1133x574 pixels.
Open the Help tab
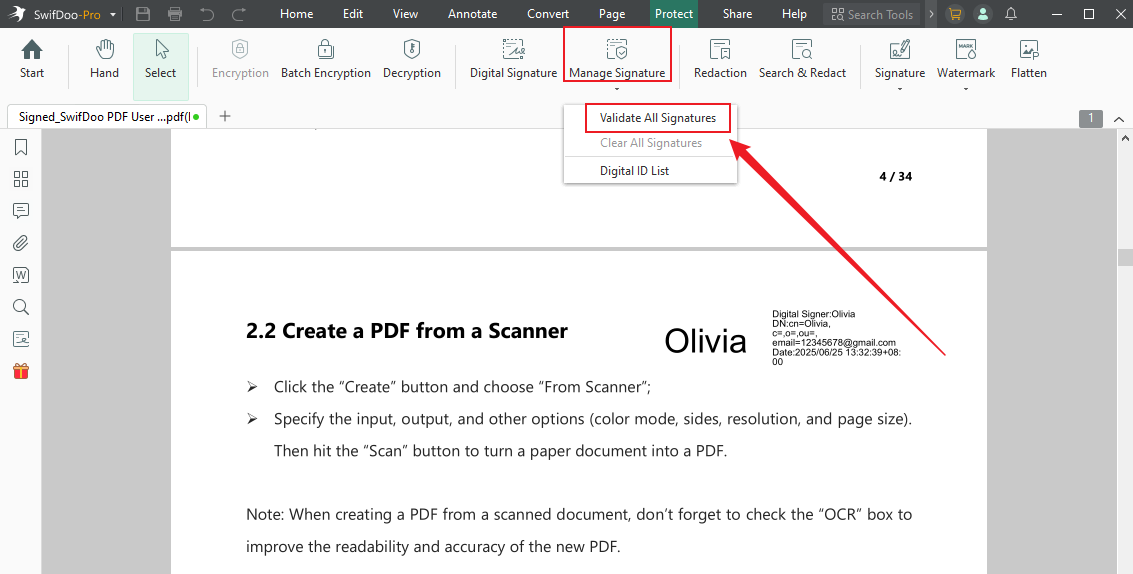pyautogui.click(x=794, y=14)
